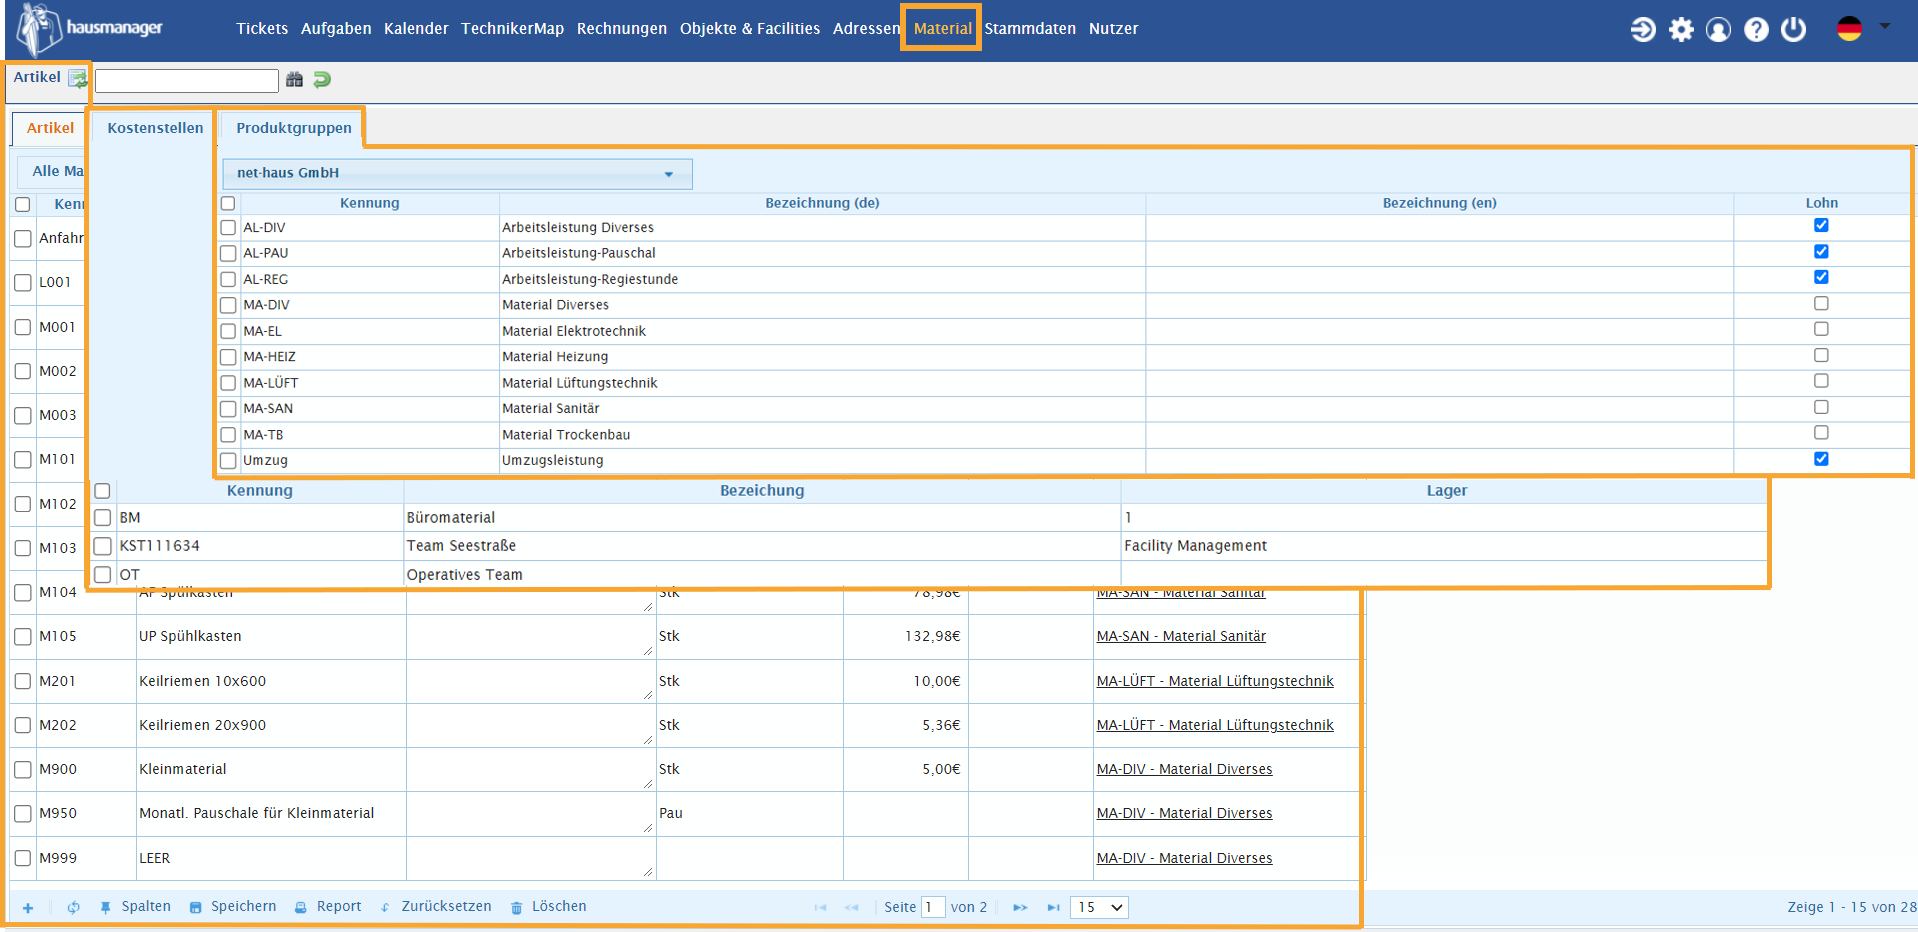
Task: Click the Material Lüftungstechnik cell
Action: click(x=822, y=383)
